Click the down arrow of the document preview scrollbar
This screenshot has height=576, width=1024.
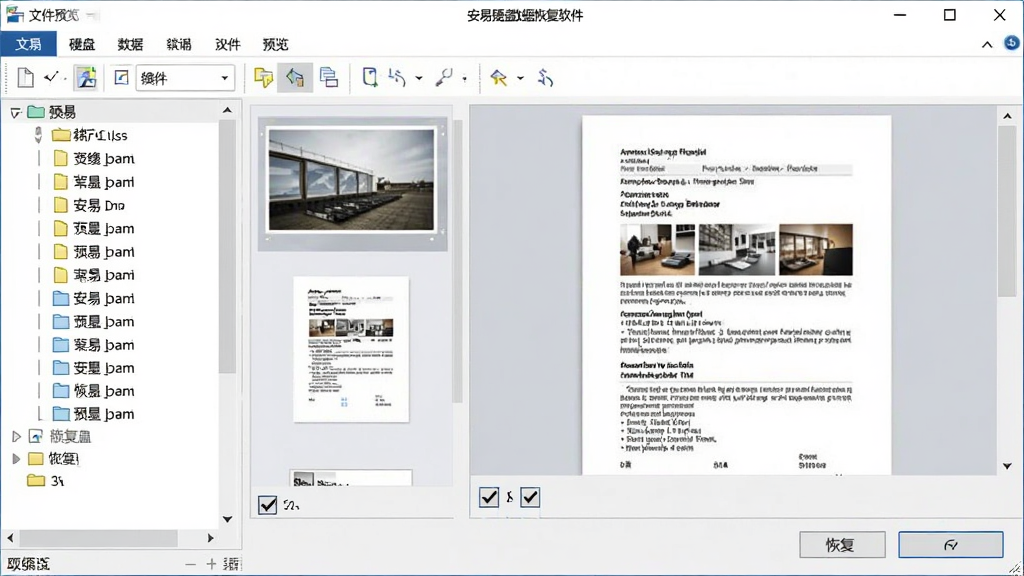(1007, 466)
